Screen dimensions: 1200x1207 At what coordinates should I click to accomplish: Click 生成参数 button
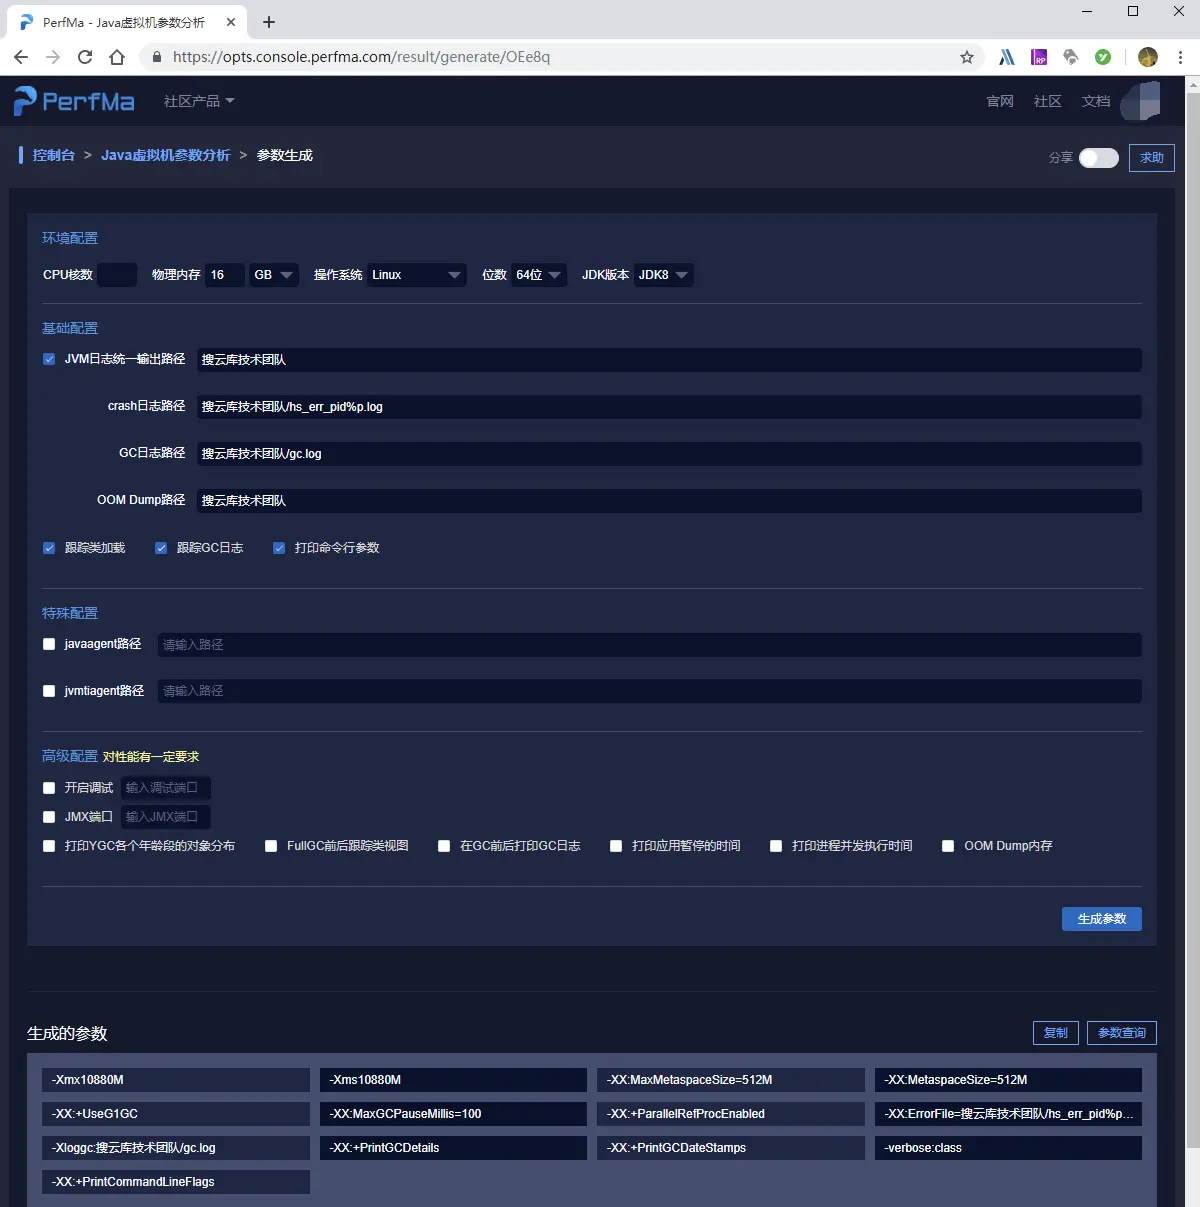coord(1102,919)
